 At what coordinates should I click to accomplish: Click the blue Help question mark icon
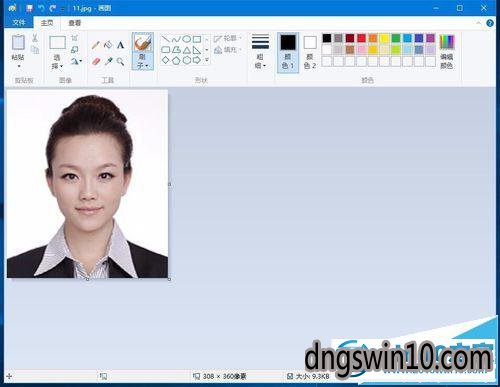point(490,23)
